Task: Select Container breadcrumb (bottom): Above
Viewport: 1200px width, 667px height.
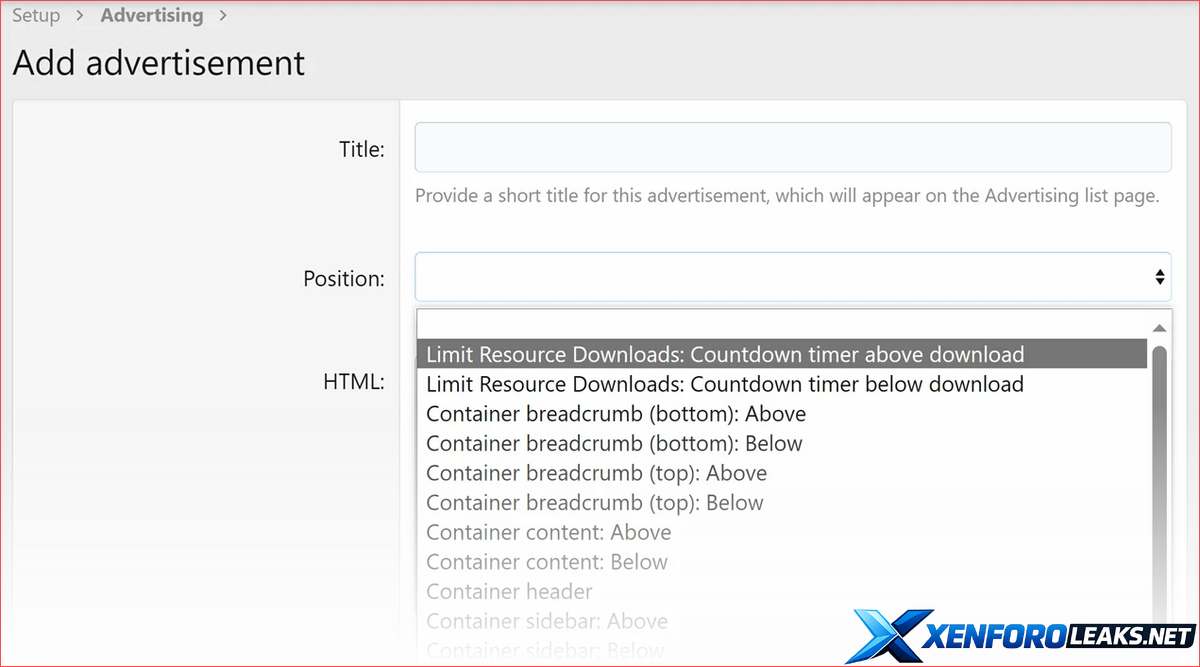Action: pos(616,414)
